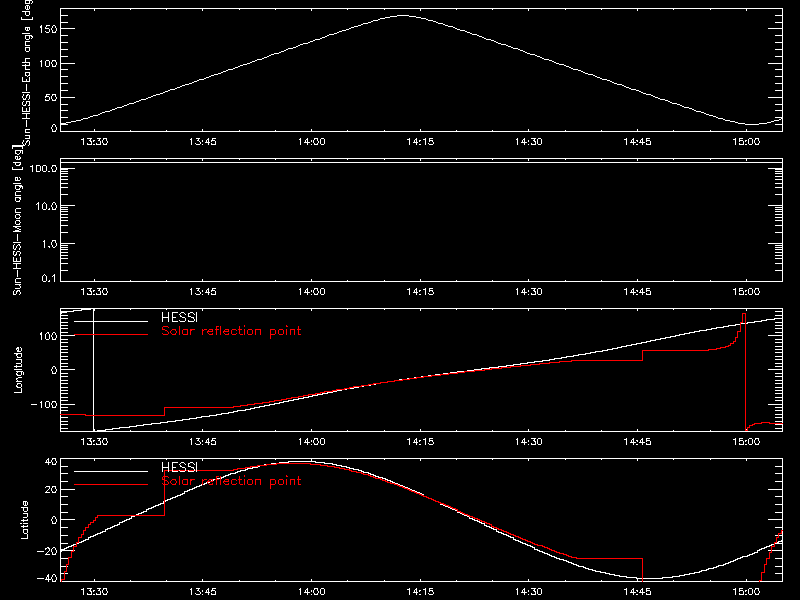Click 13:45 label under Moon angle plot

tap(203, 292)
